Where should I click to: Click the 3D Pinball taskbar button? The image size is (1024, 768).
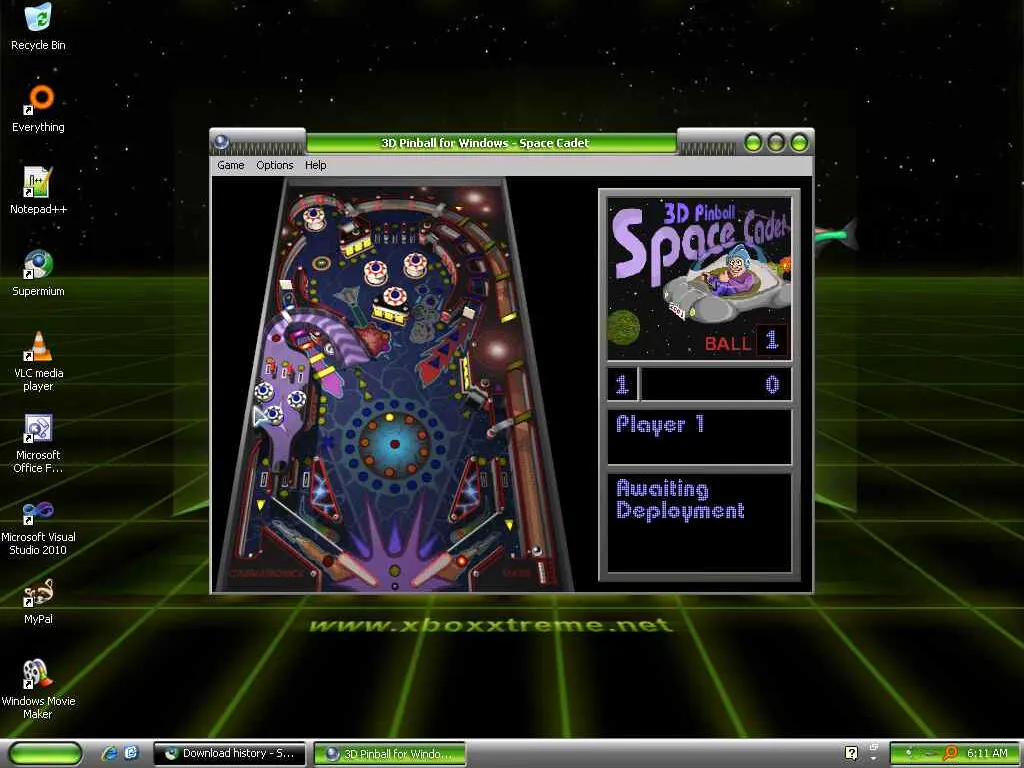pyautogui.click(x=390, y=754)
